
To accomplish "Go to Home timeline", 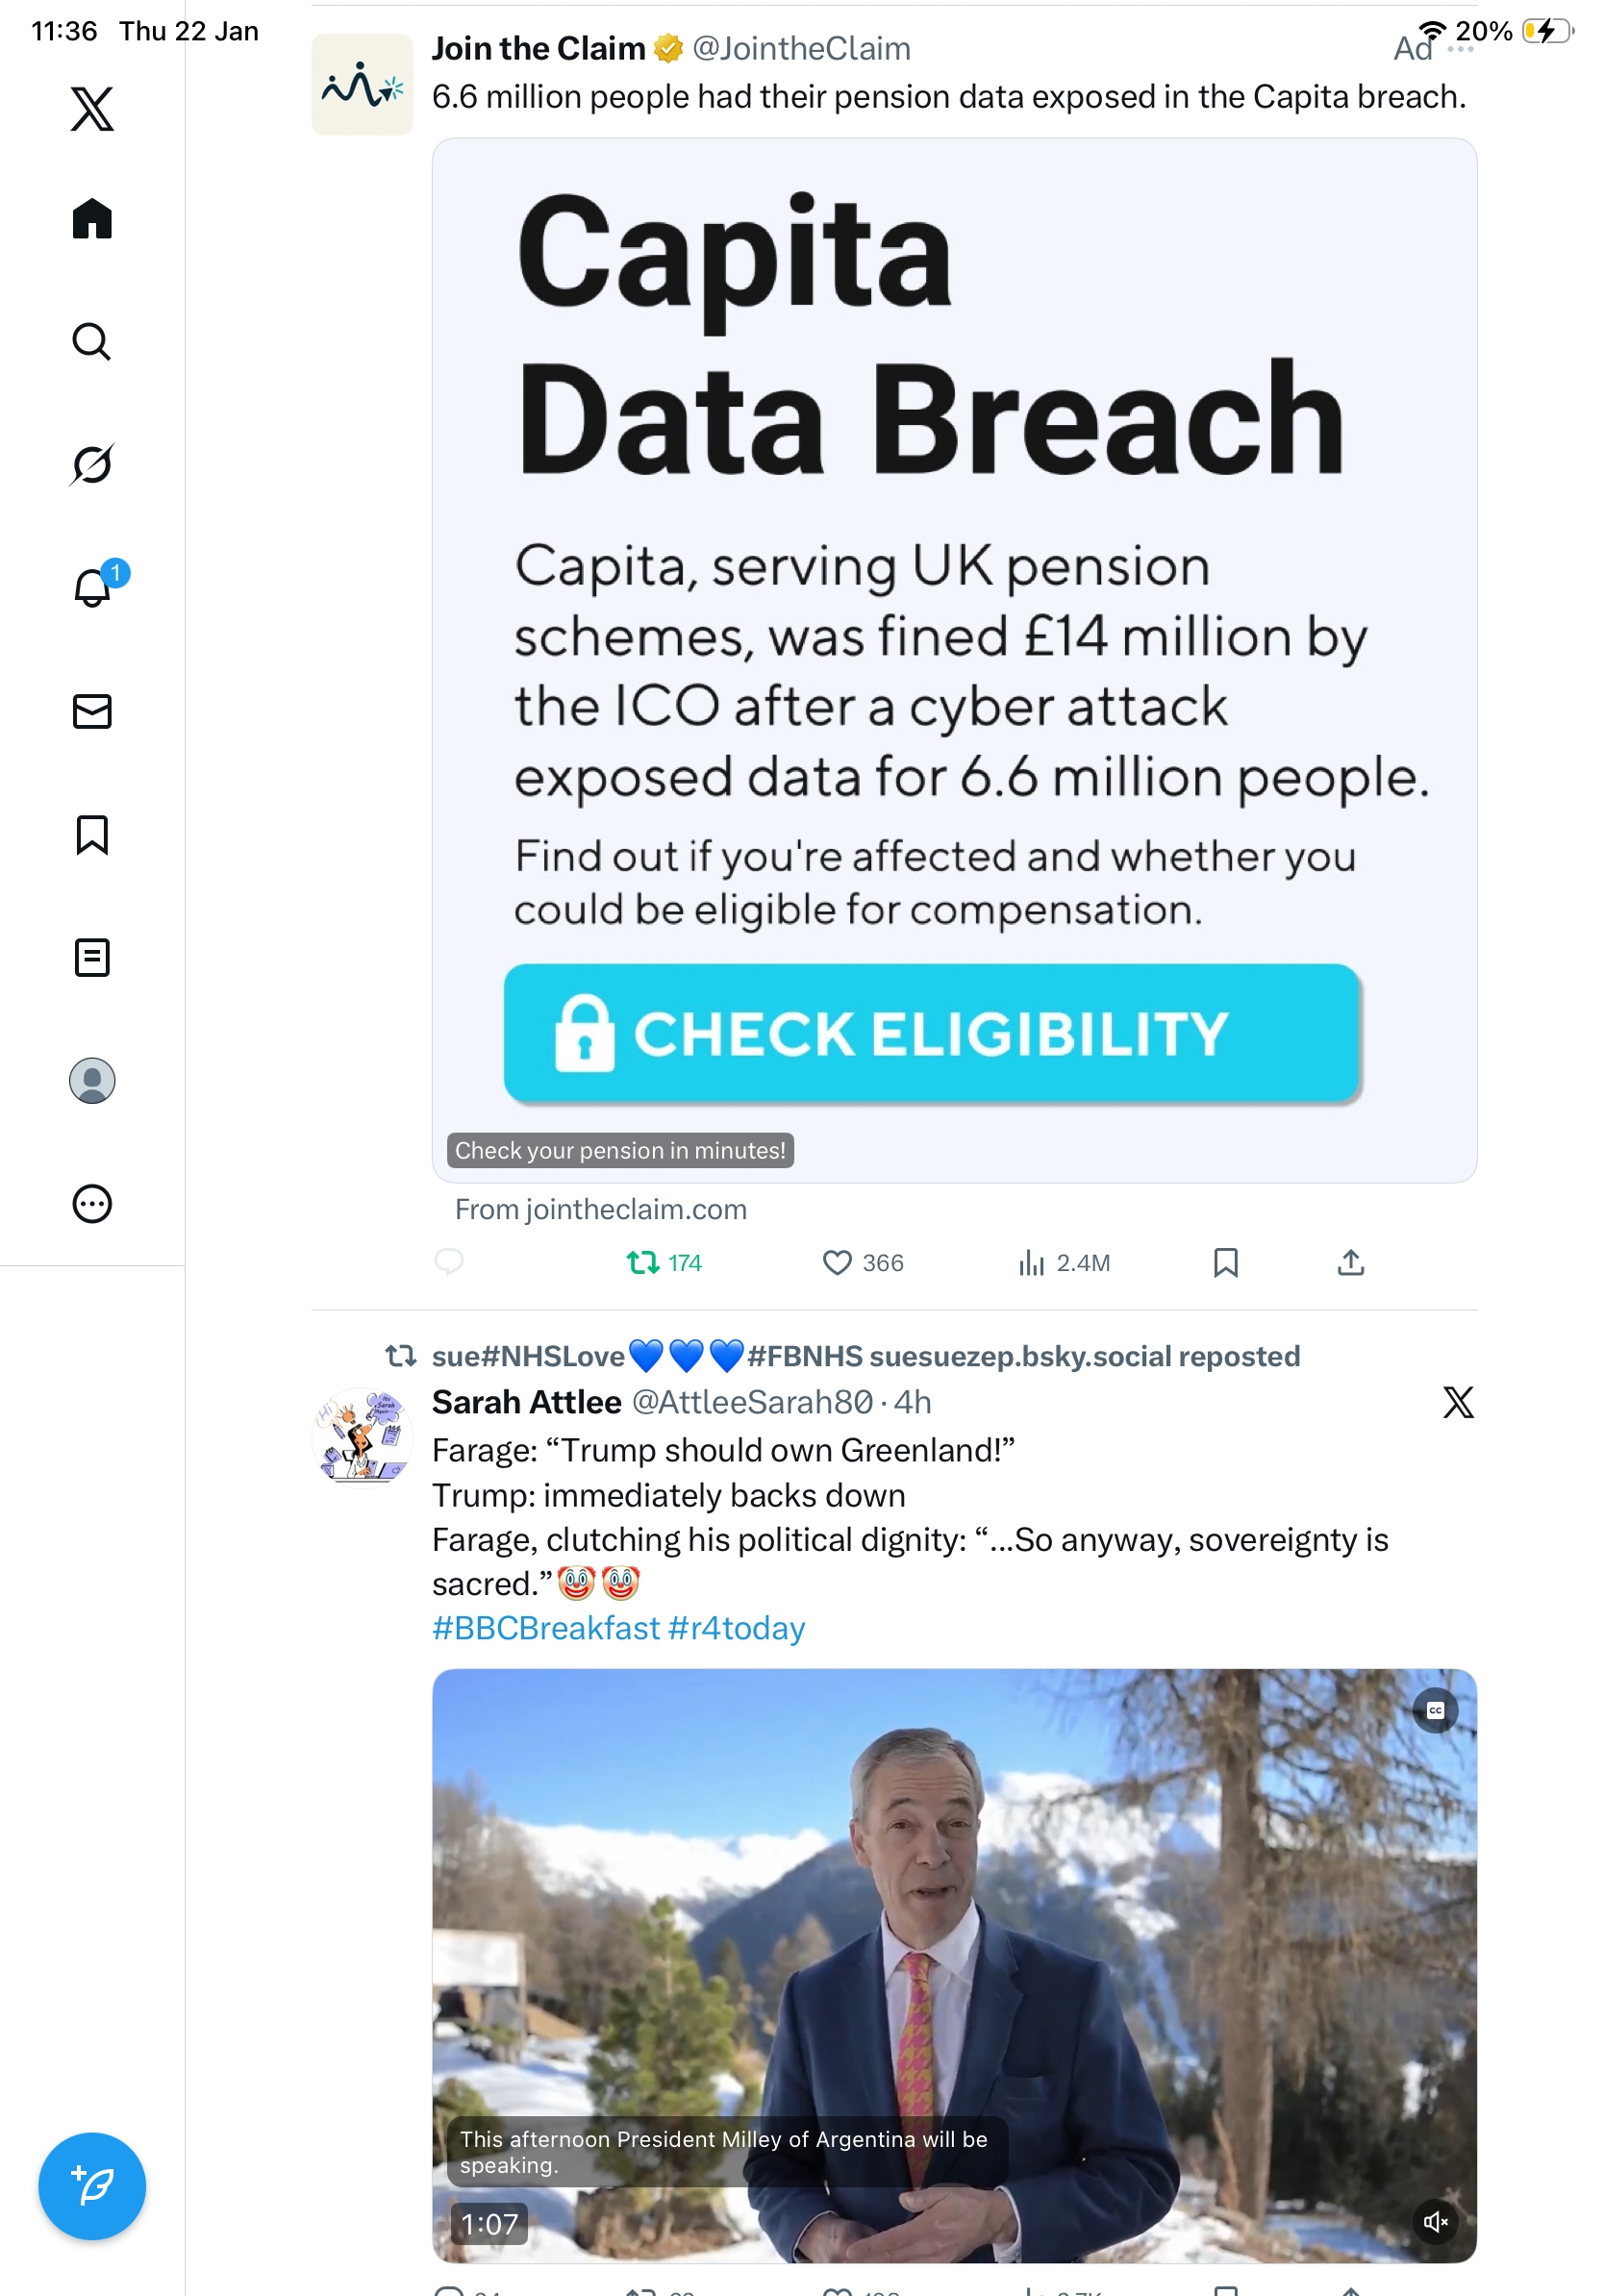I will [x=92, y=219].
